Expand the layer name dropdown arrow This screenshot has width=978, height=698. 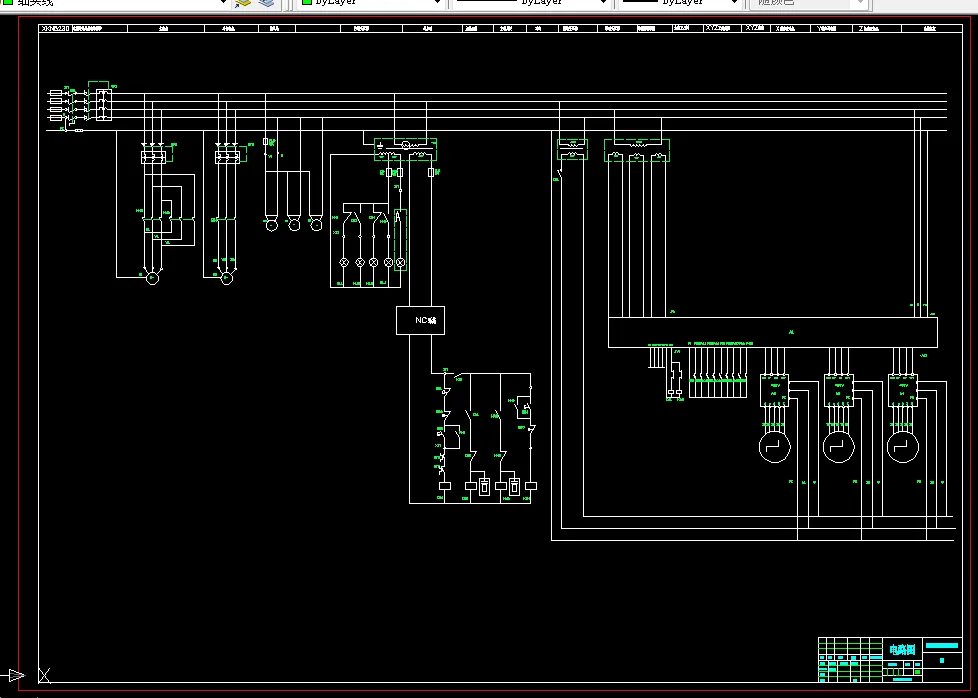223,2
